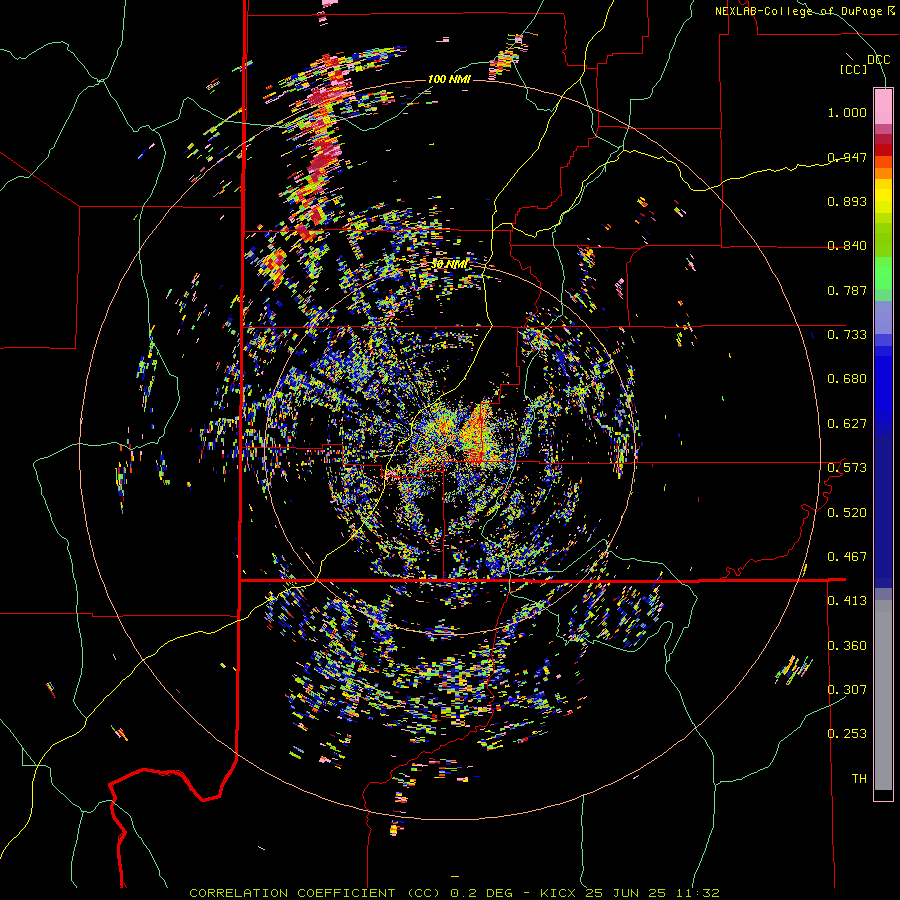
Task: Pick the lavender swatch above 0.733
Action: pos(883,317)
